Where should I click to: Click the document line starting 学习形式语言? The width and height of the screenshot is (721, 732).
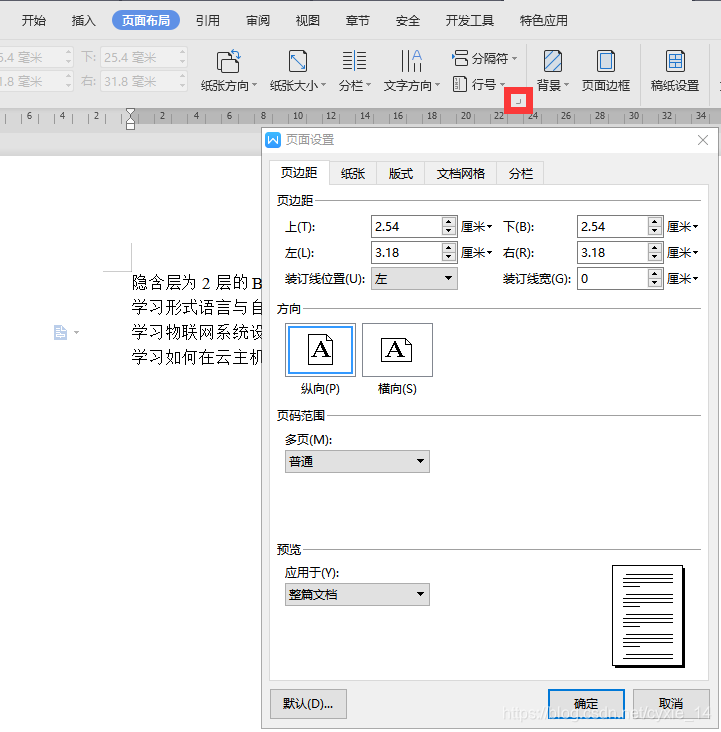[x=197, y=307]
